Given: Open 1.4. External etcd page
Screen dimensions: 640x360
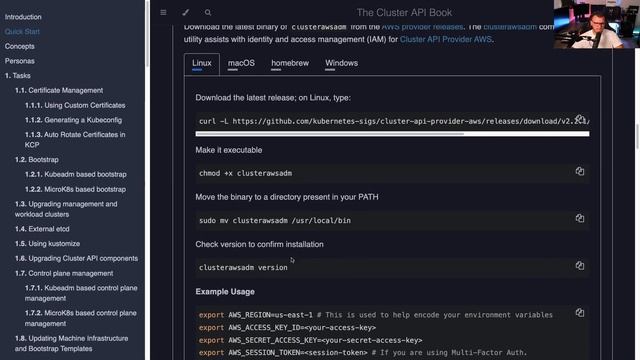Looking at the screenshot, I should [x=42, y=229].
